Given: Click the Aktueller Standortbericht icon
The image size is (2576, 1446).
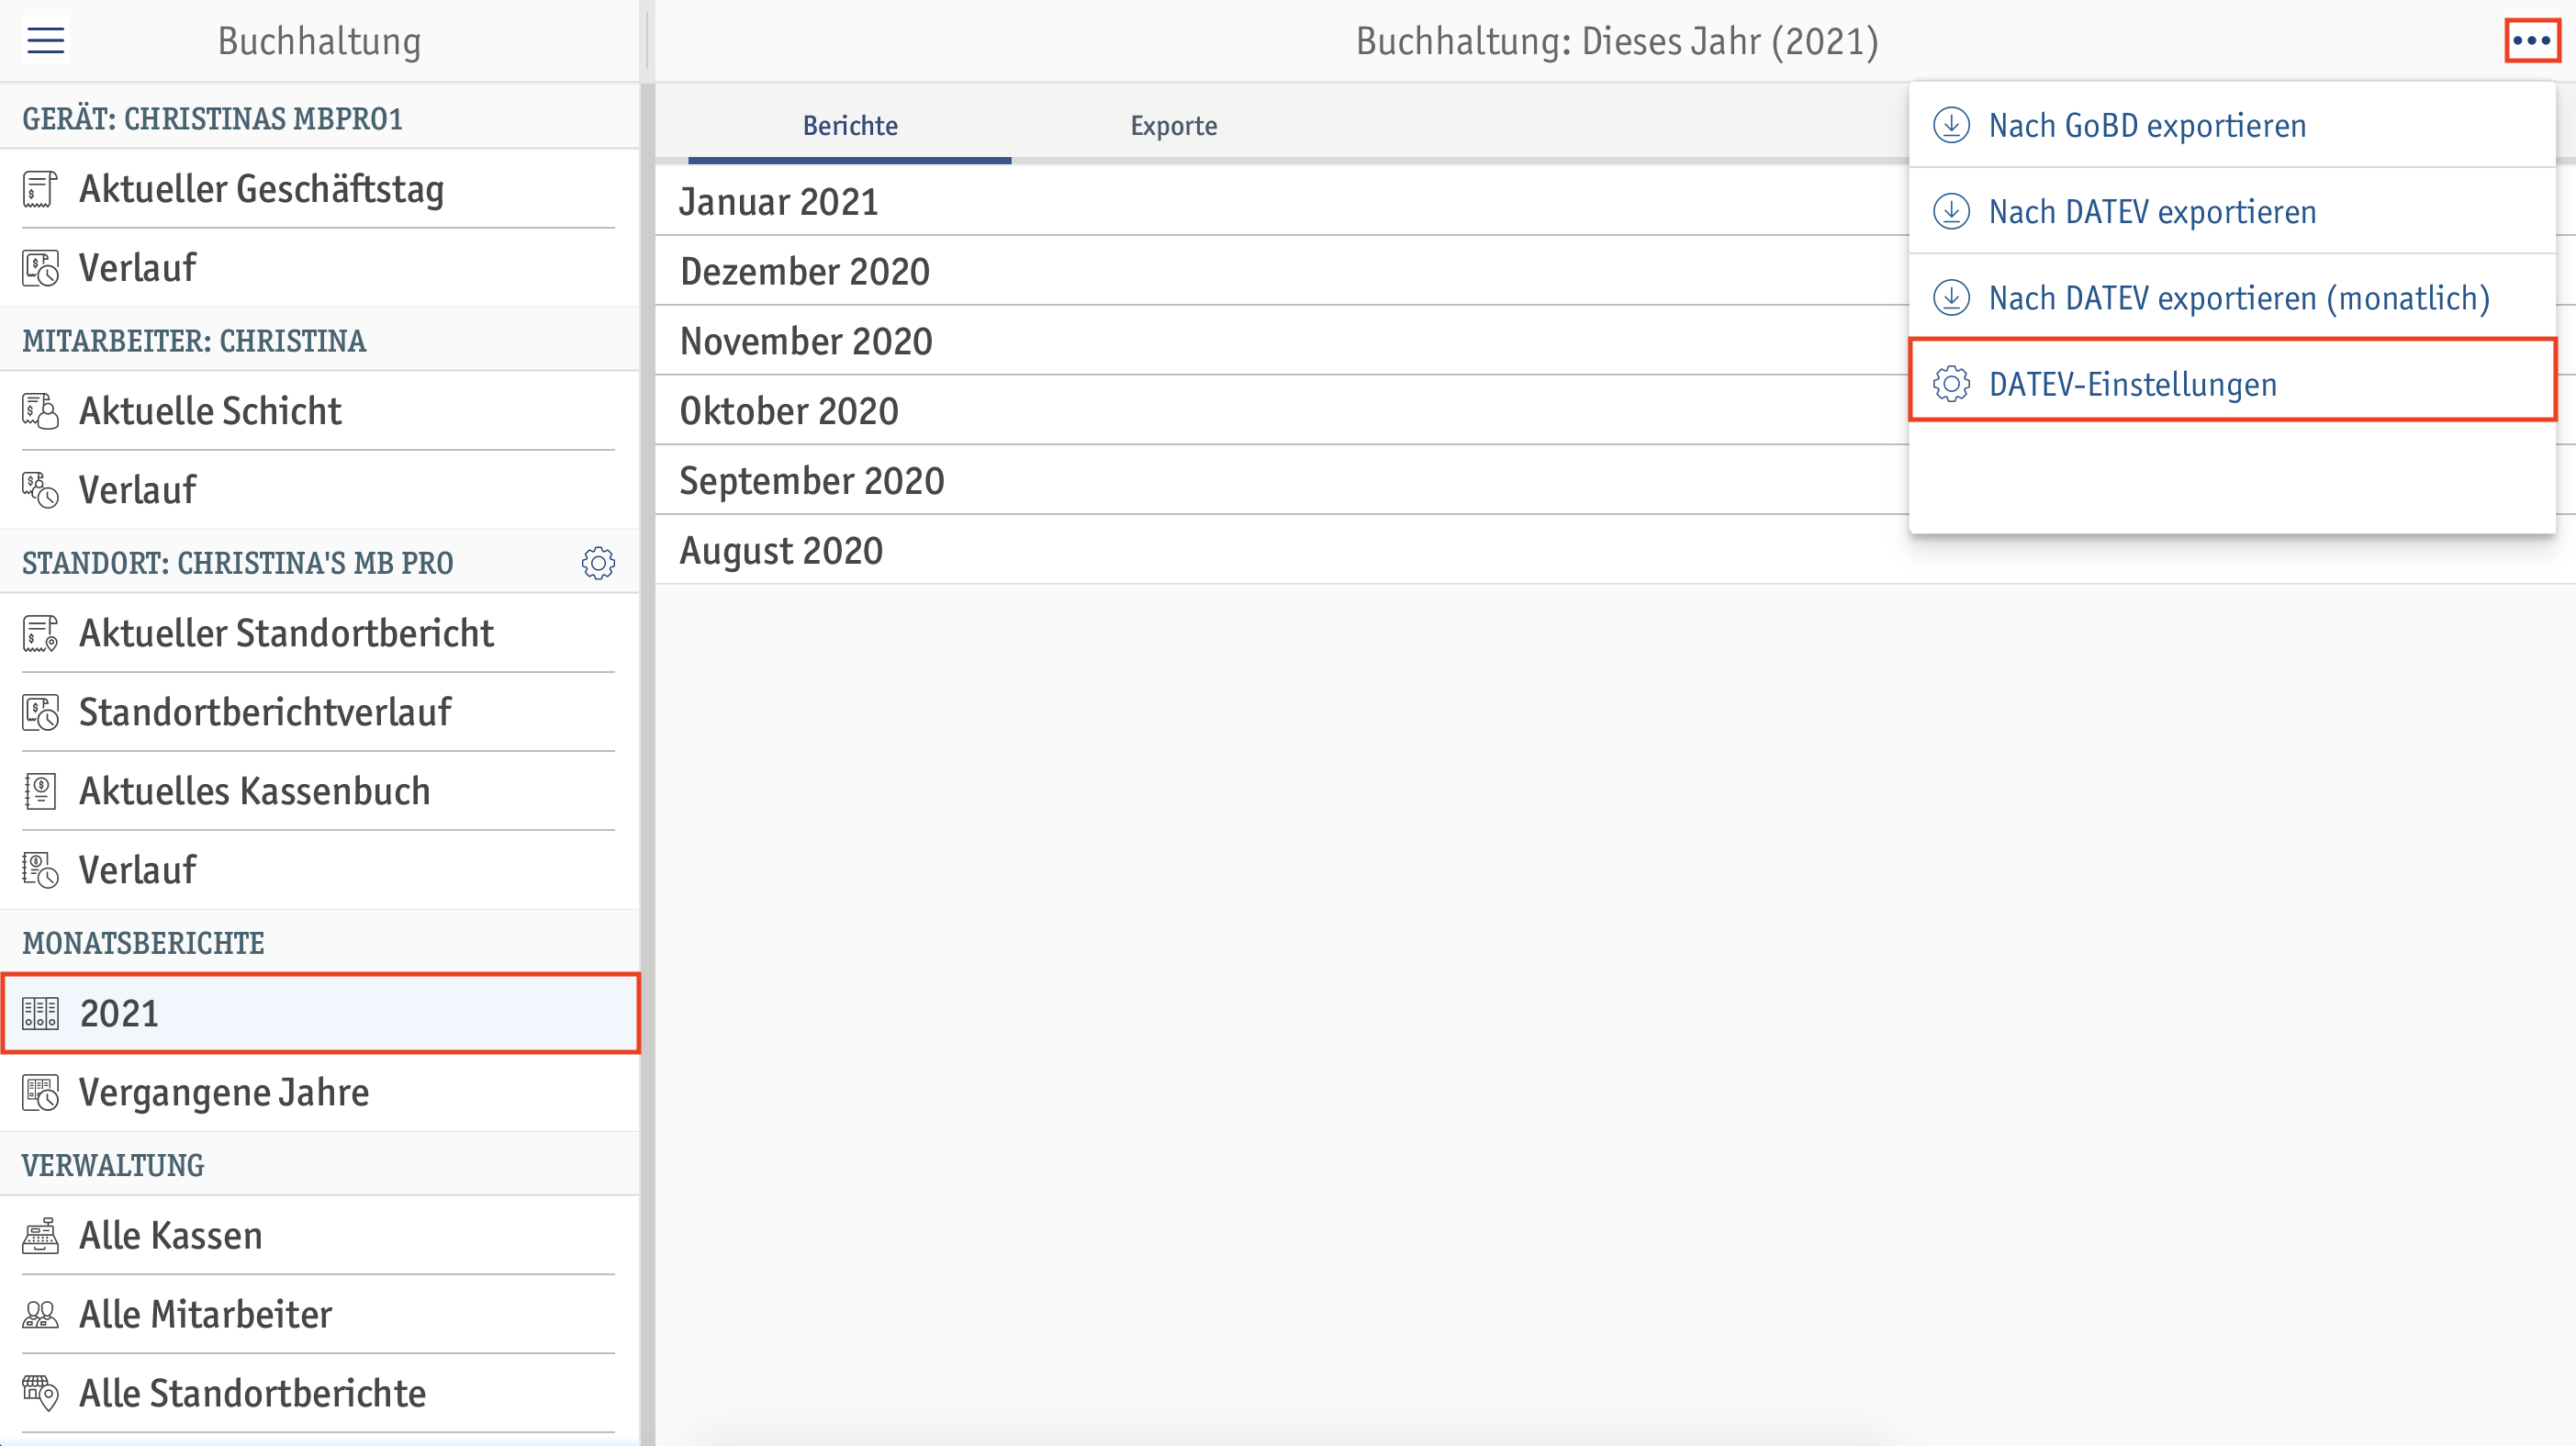Looking at the screenshot, I should 40,634.
